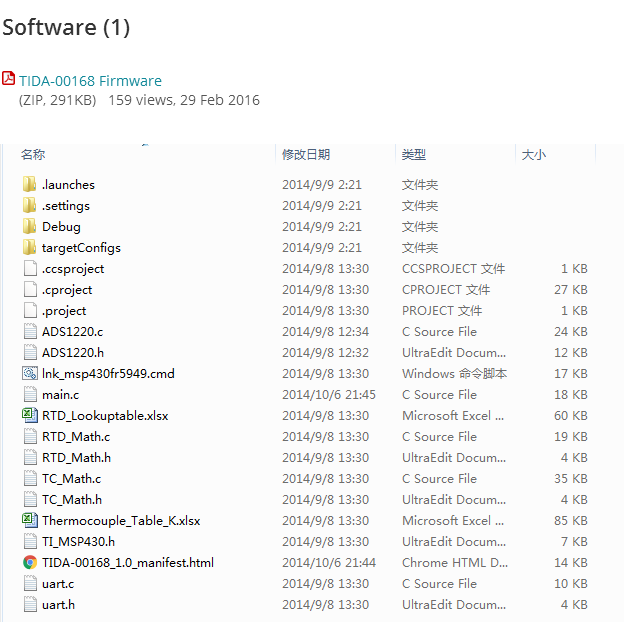Click the 2014/9/8 12:34 modified date
627x622 pixels.
pyautogui.click(x=325, y=332)
